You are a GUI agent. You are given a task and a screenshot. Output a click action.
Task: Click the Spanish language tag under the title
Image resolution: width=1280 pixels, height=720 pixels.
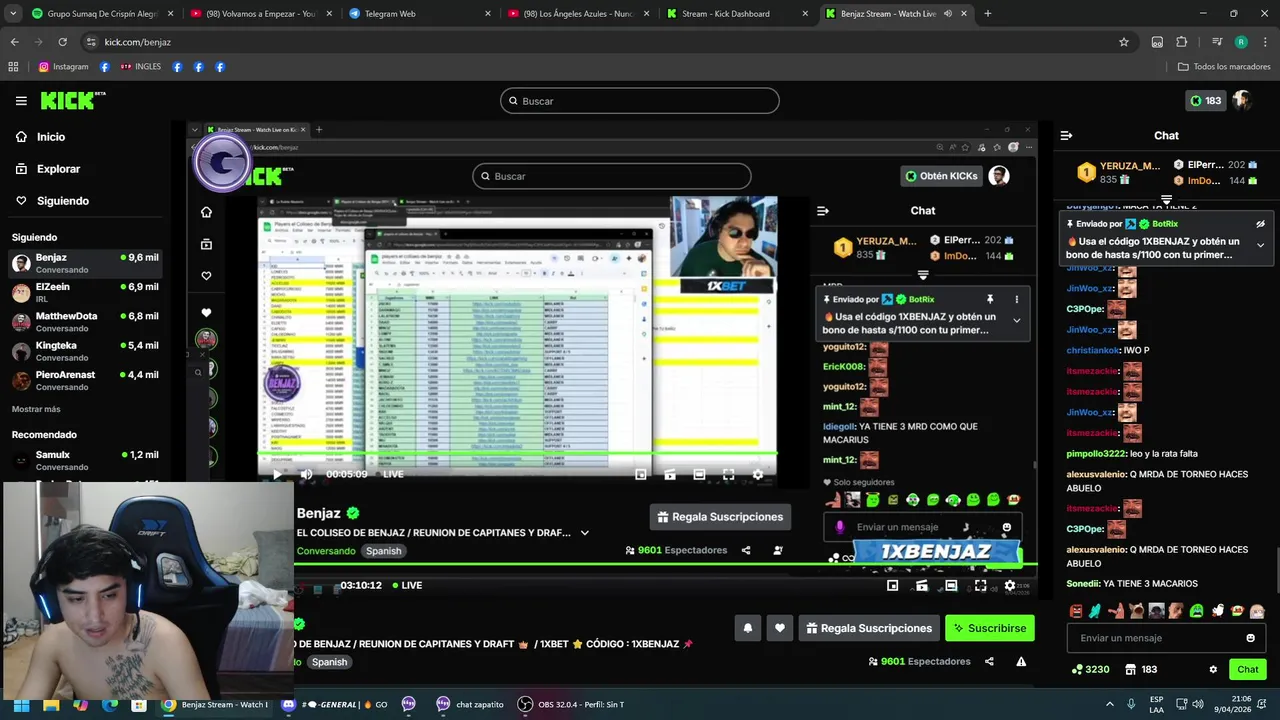pos(383,551)
